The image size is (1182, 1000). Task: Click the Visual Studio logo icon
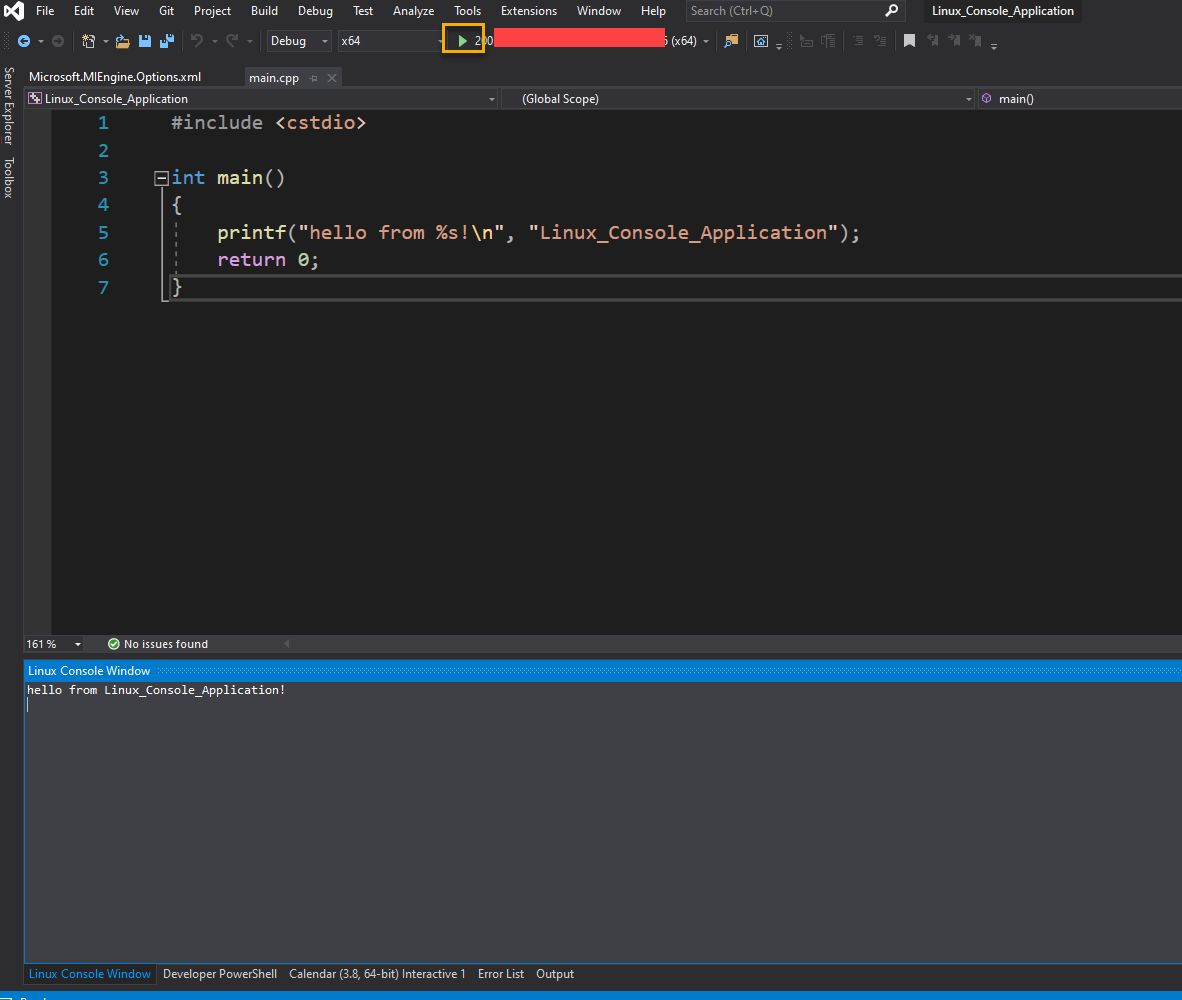click(14, 11)
